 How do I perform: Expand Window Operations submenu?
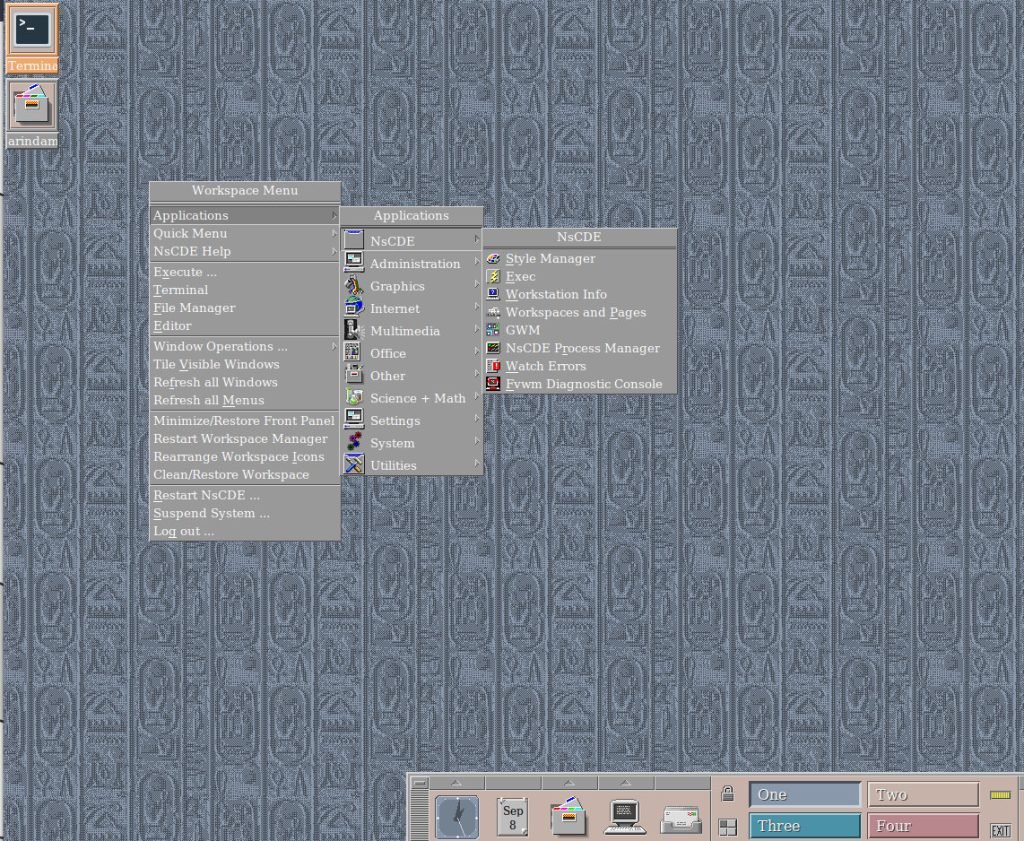click(x=245, y=347)
